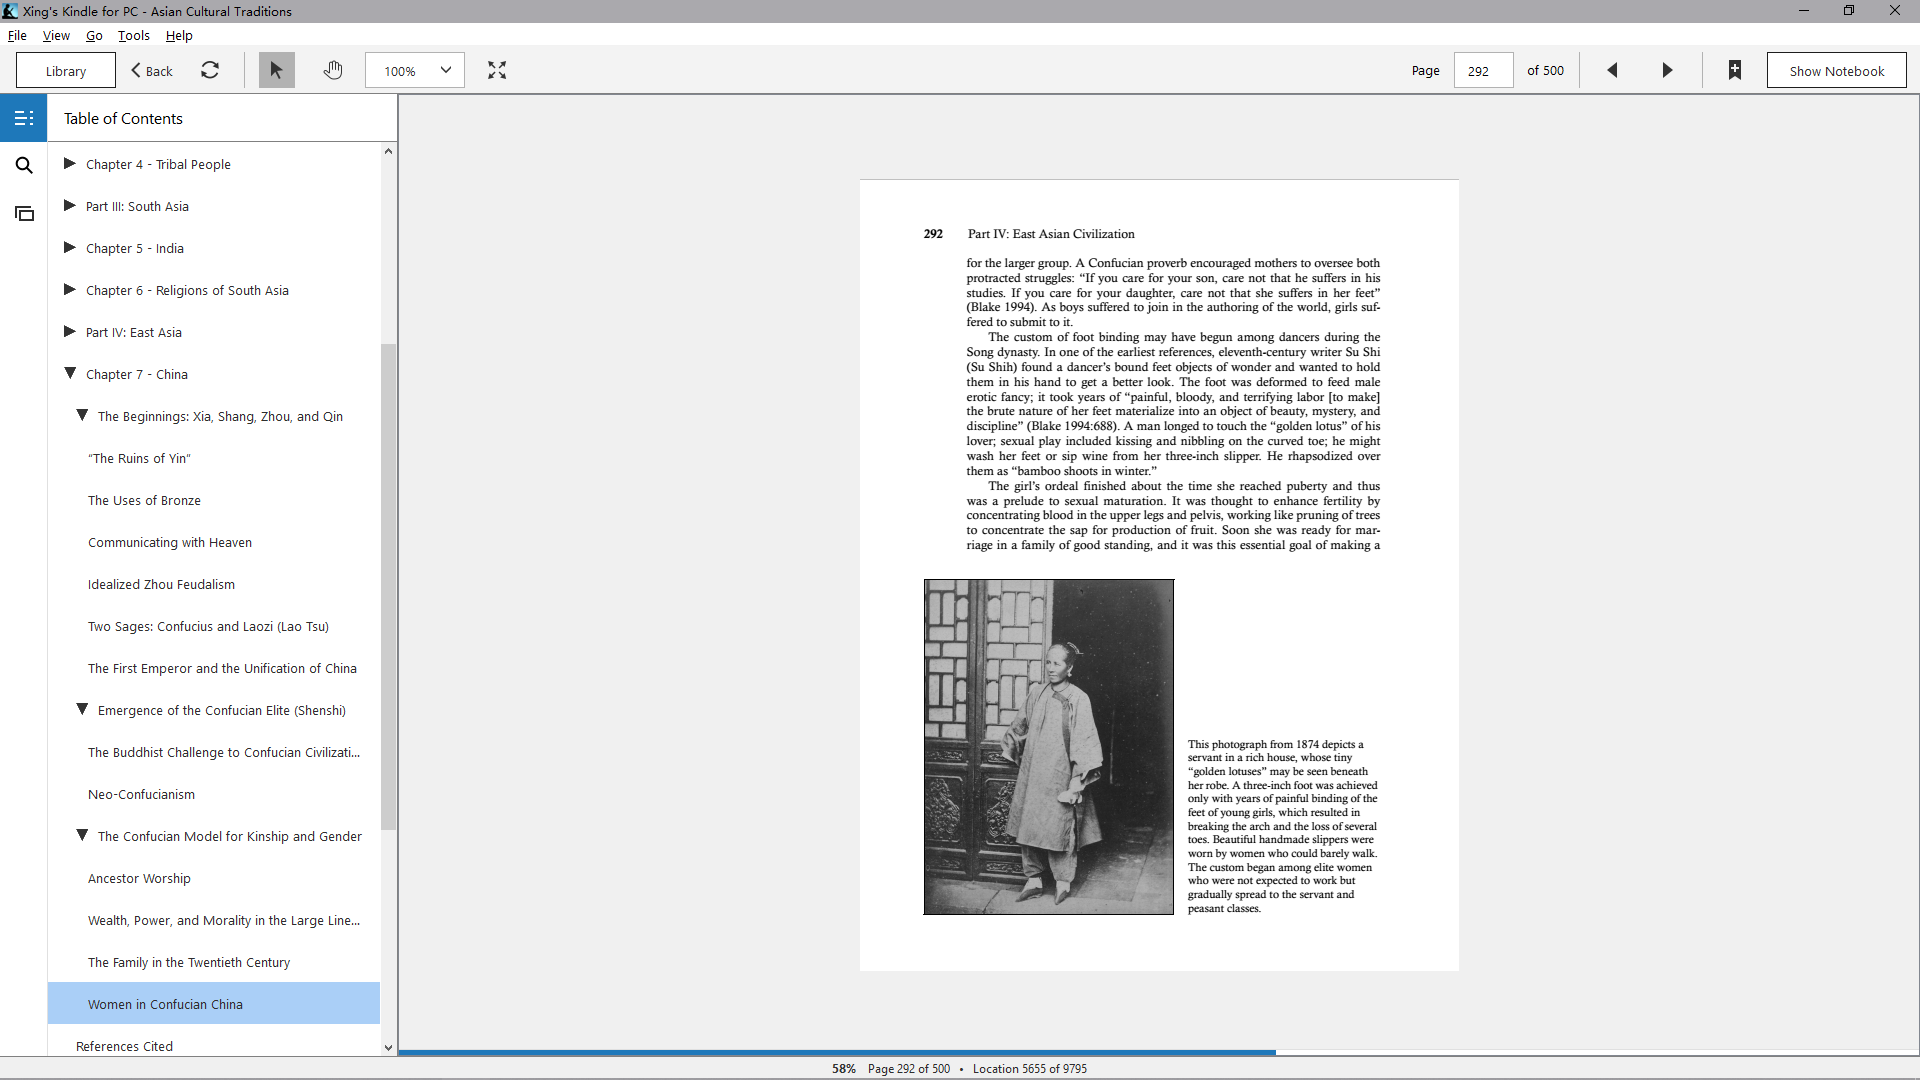Go to Ancestor Worship section

[139, 878]
